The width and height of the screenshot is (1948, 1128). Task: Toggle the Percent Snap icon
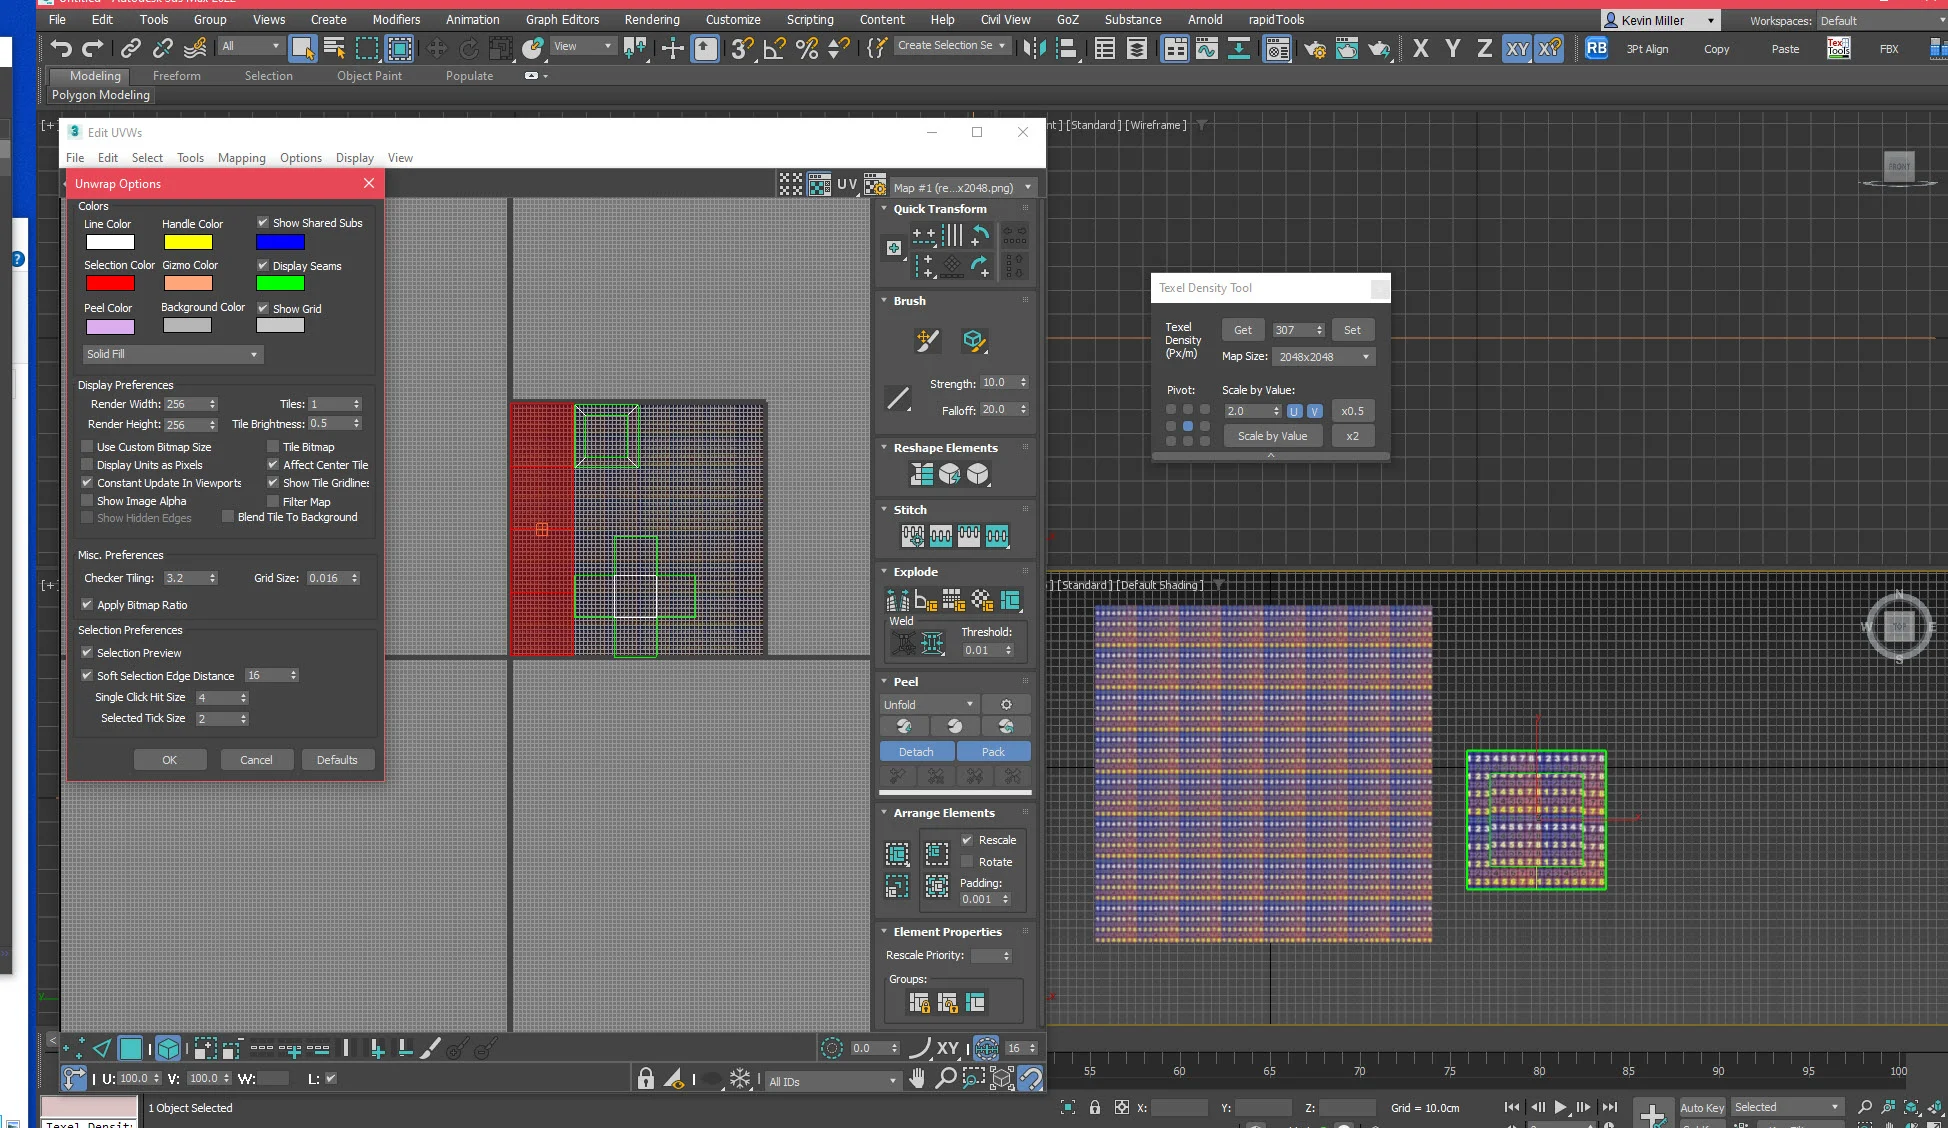tap(806, 48)
